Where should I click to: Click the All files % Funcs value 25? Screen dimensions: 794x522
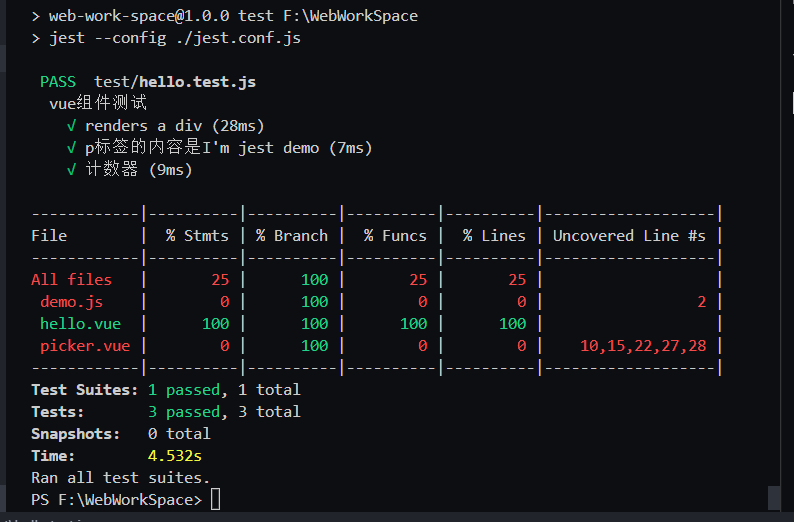[x=418, y=279]
